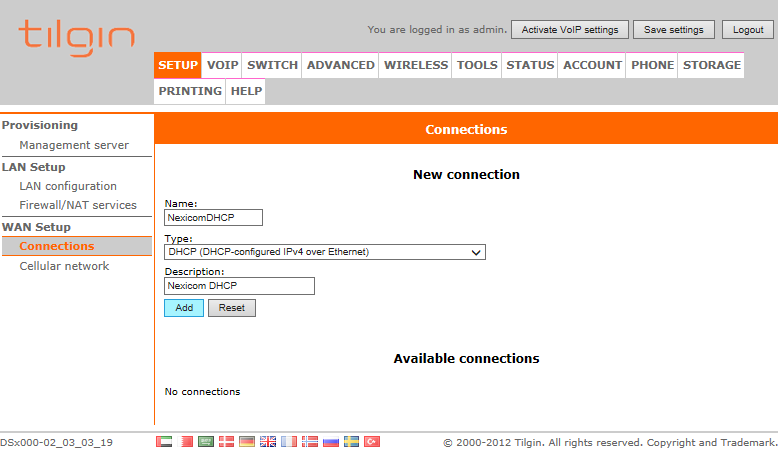The height and width of the screenshot is (453, 779).
Task: Switch to the WIRELESS tab
Action: click(x=416, y=65)
